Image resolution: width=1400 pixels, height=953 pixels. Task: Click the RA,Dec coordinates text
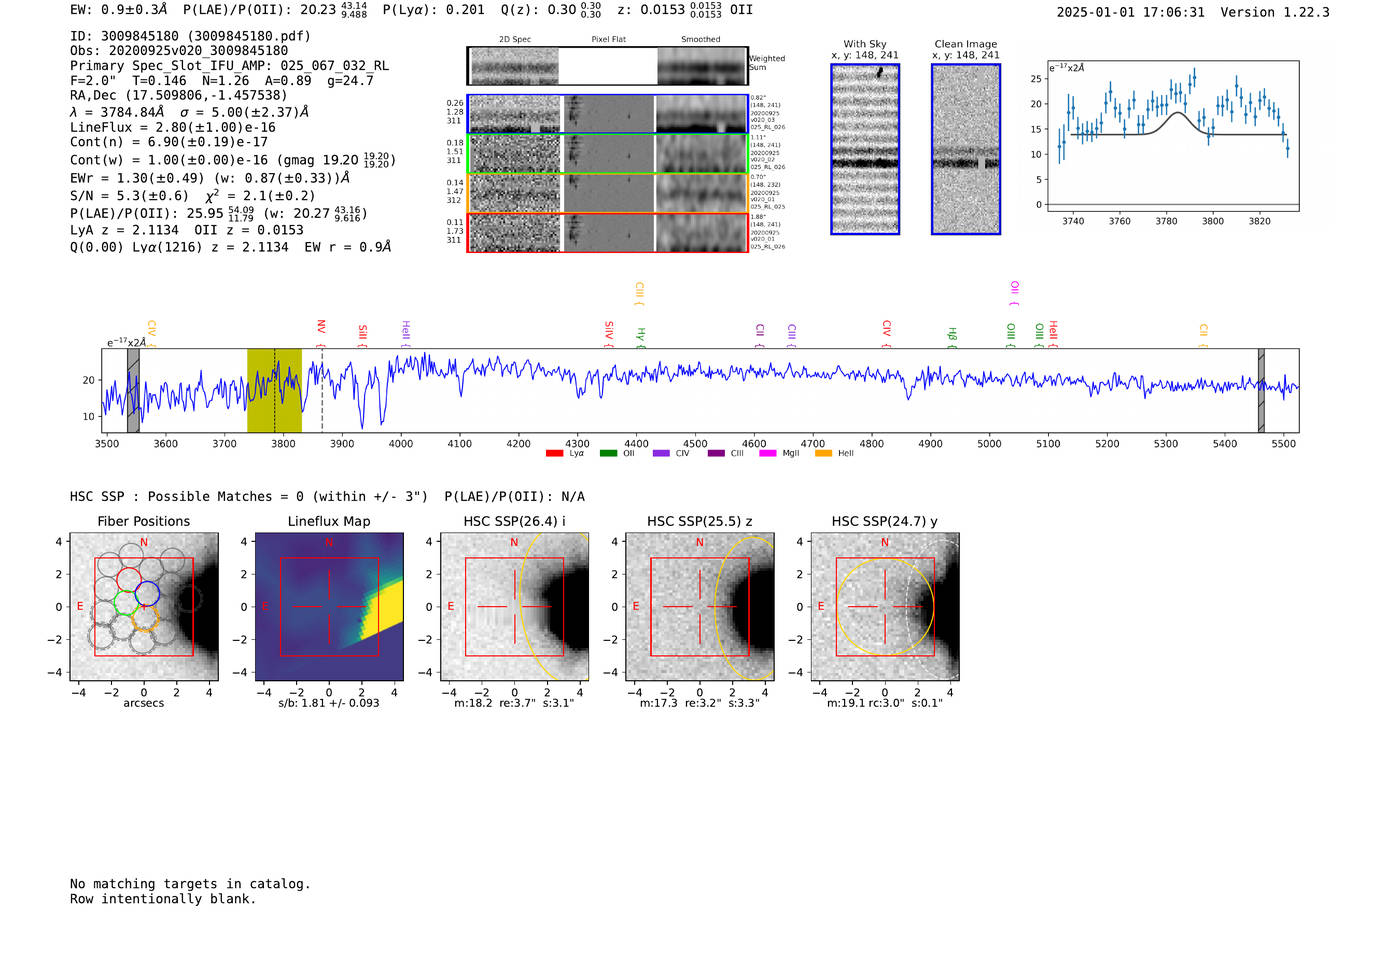(x=179, y=96)
